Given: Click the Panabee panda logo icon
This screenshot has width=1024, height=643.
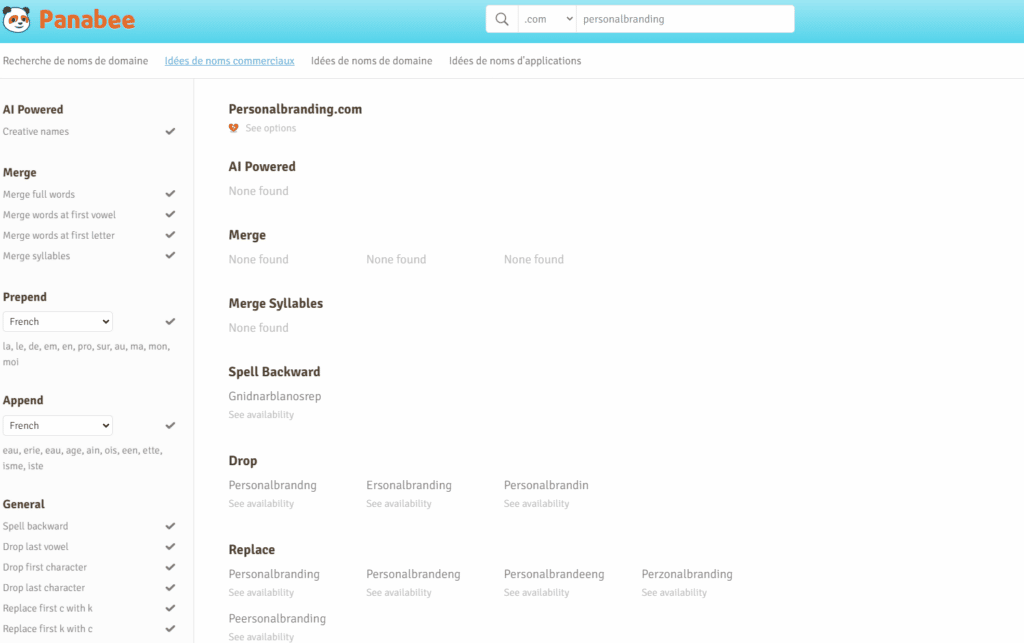Looking at the screenshot, I should click(16, 20).
